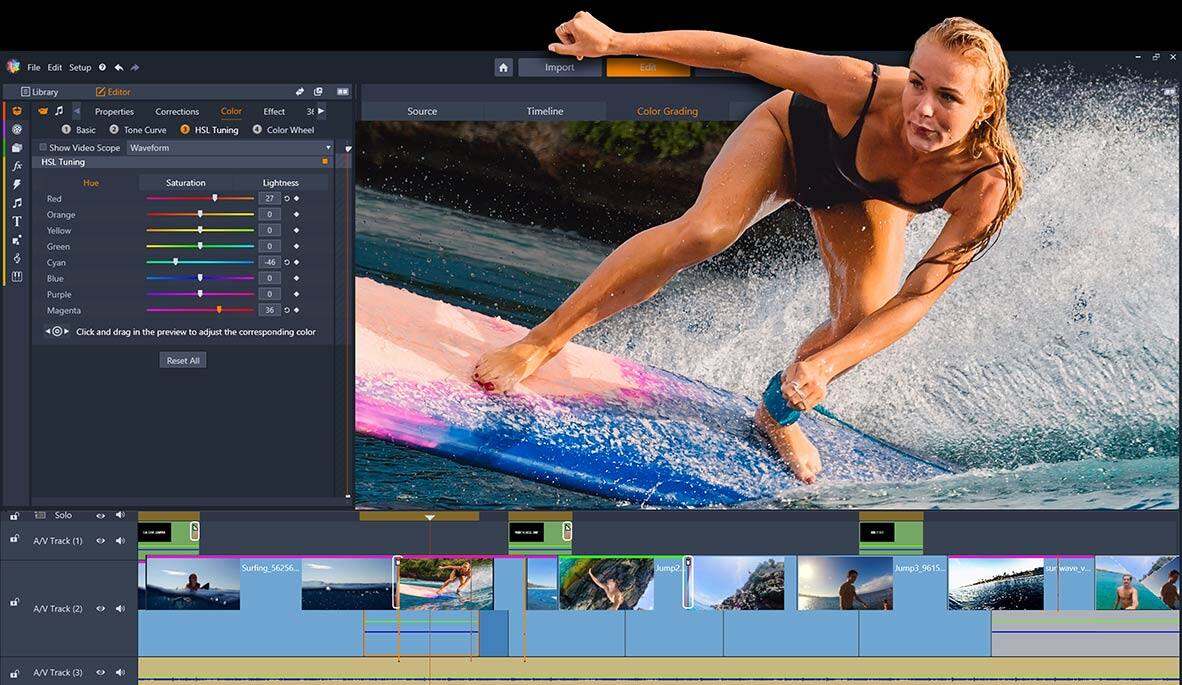Open the lightning bolt transitions sidebar icon
Screen dimensions: 1182x685
pos(17,184)
